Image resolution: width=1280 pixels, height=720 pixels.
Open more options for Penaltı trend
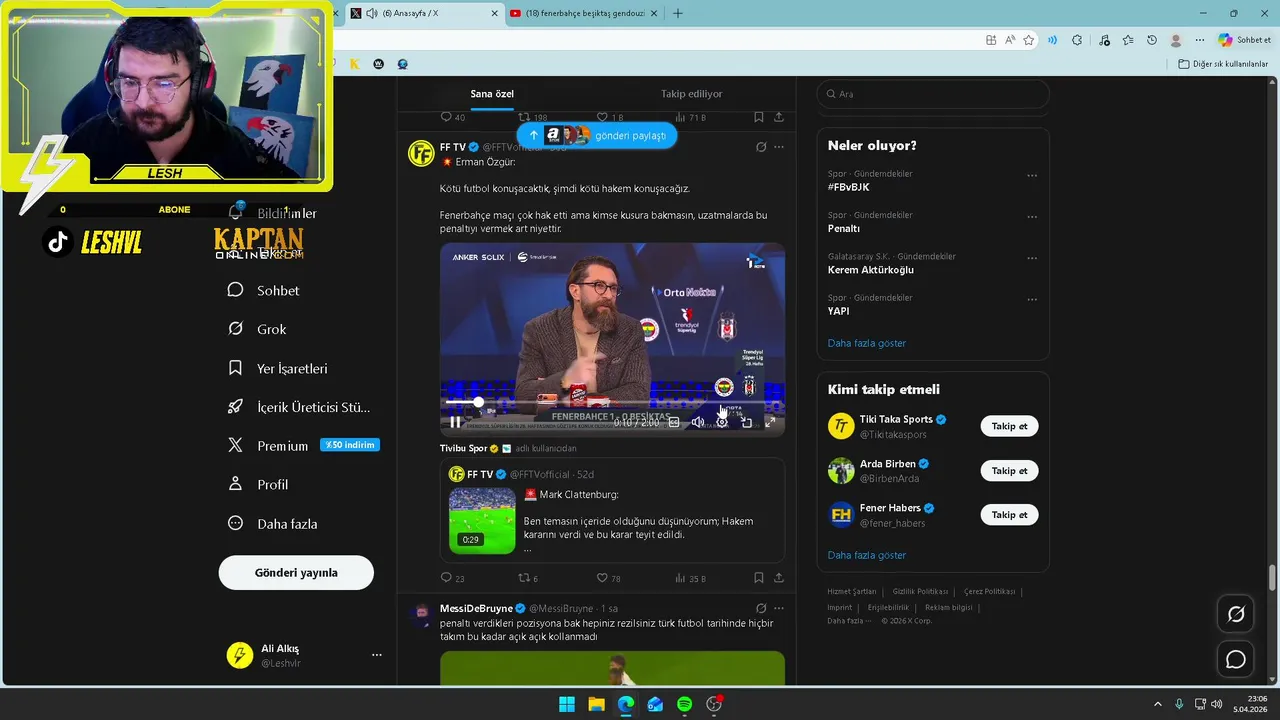(1032, 217)
